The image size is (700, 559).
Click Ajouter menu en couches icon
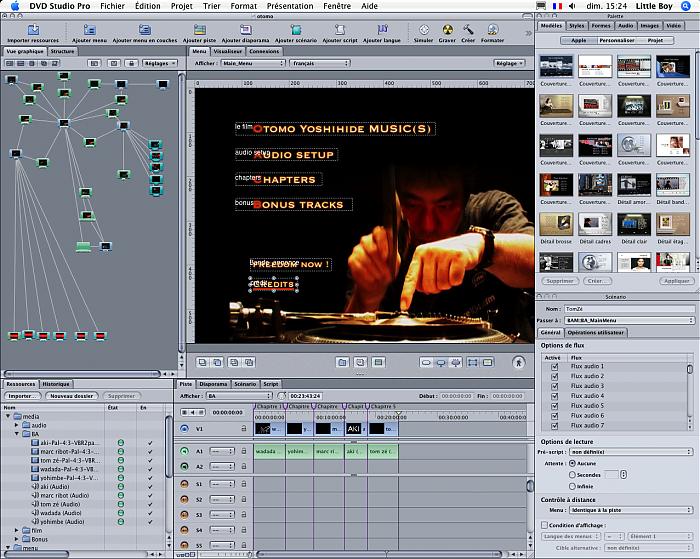(x=144, y=30)
